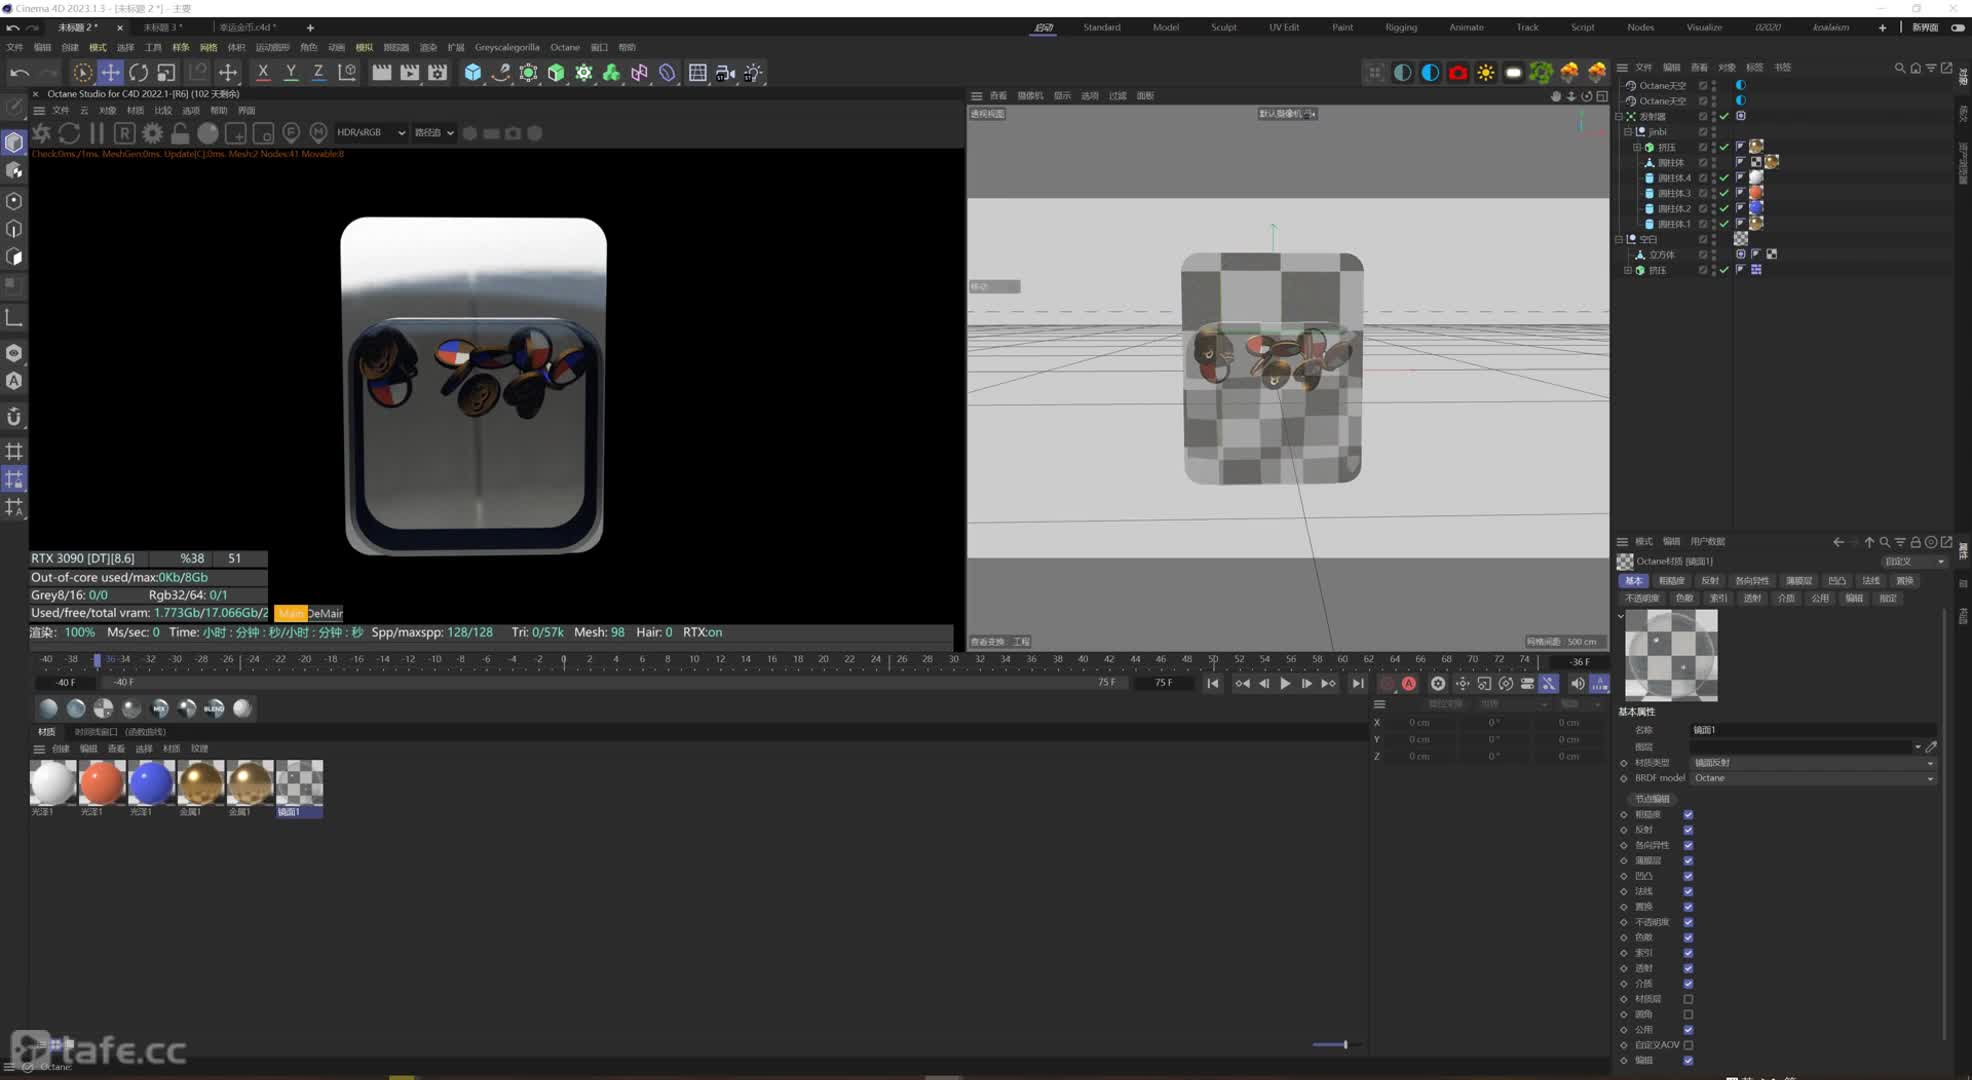Viewport: 1972px width, 1080px height.
Task: Select the Move tool in top toolbar
Action: [110, 72]
